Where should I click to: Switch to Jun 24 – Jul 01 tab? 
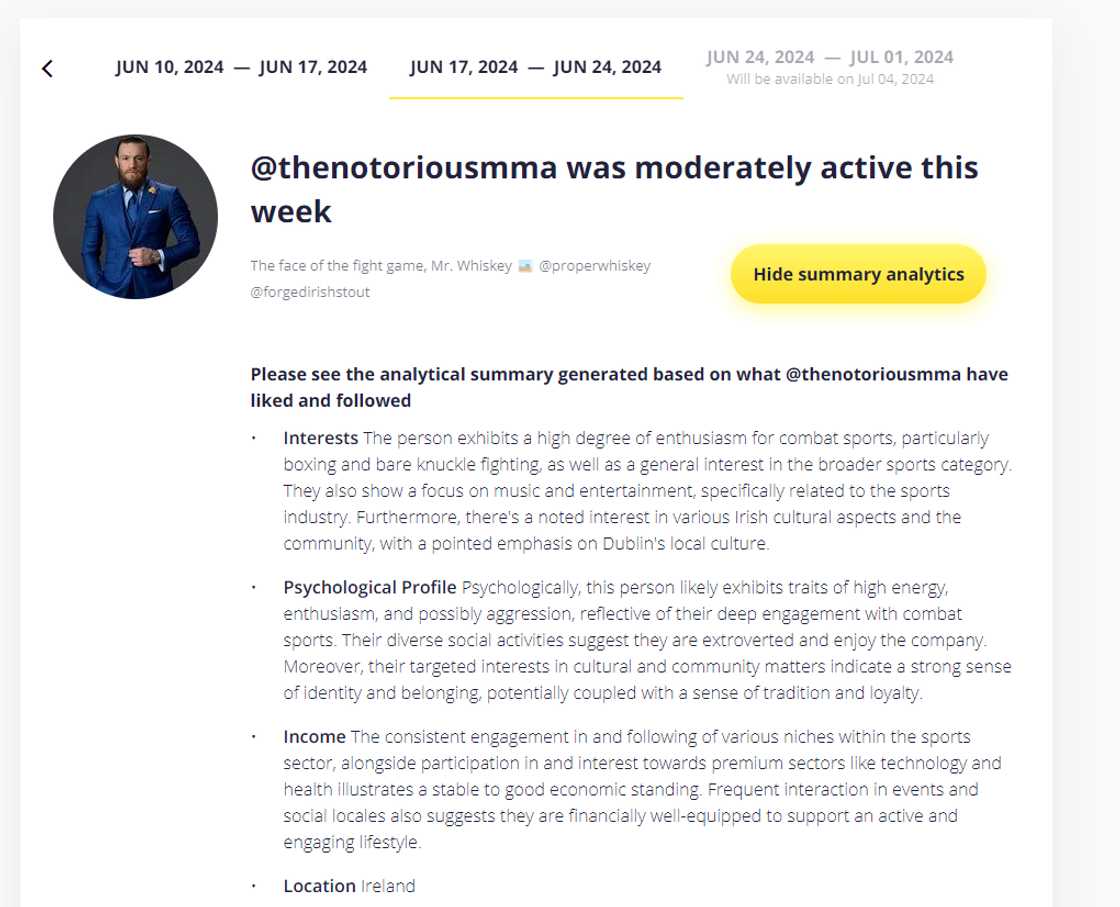(829, 57)
